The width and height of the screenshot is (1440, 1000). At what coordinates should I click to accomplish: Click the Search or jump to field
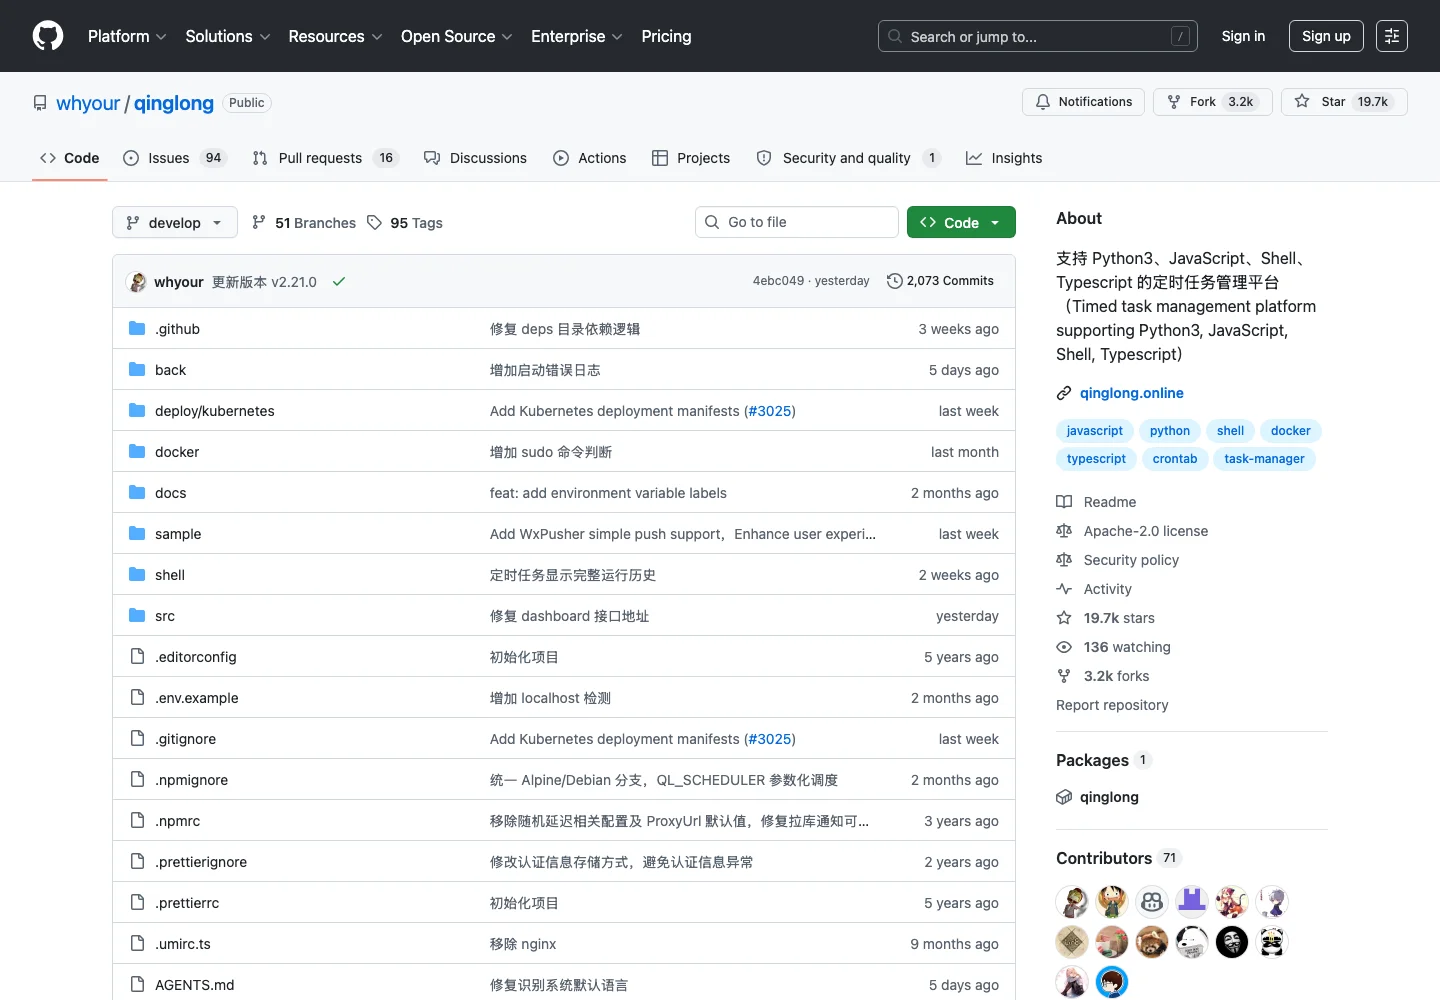click(1037, 36)
